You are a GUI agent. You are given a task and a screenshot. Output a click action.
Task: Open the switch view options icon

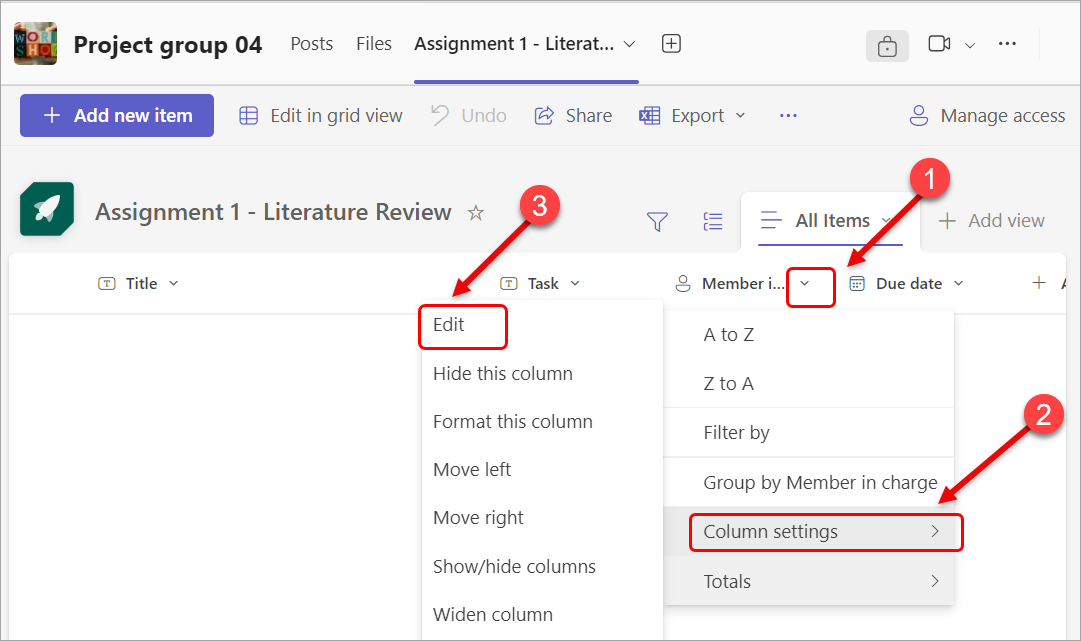713,221
